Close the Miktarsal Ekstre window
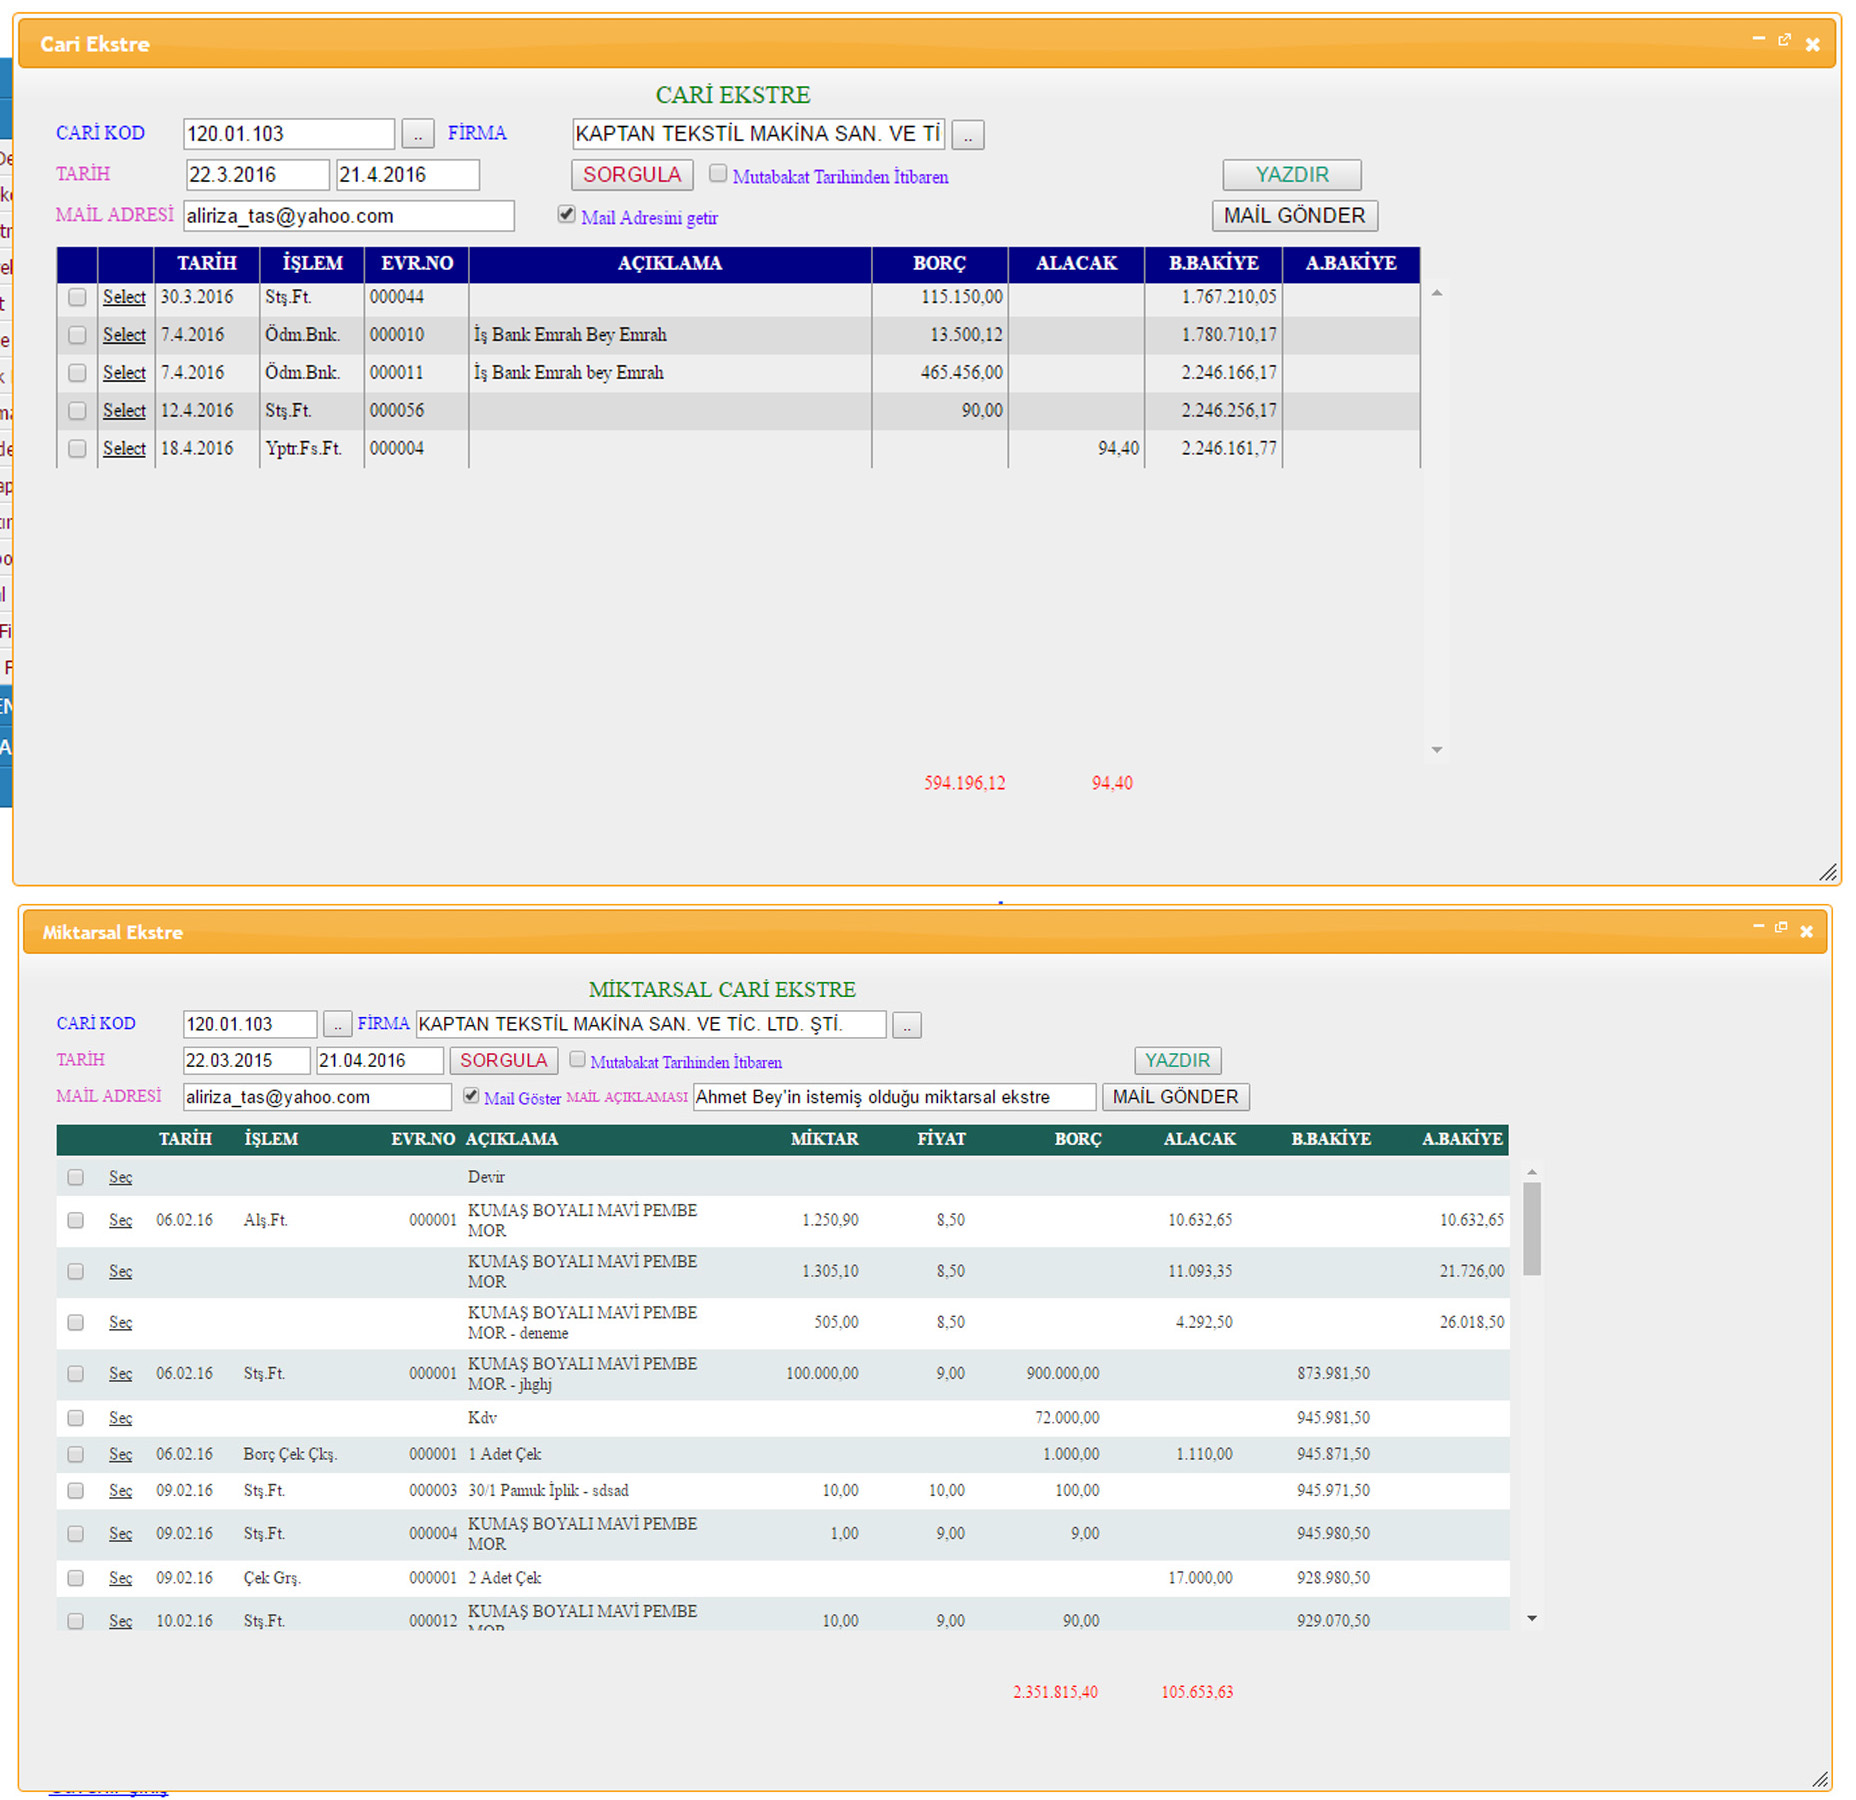 tap(1806, 932)
